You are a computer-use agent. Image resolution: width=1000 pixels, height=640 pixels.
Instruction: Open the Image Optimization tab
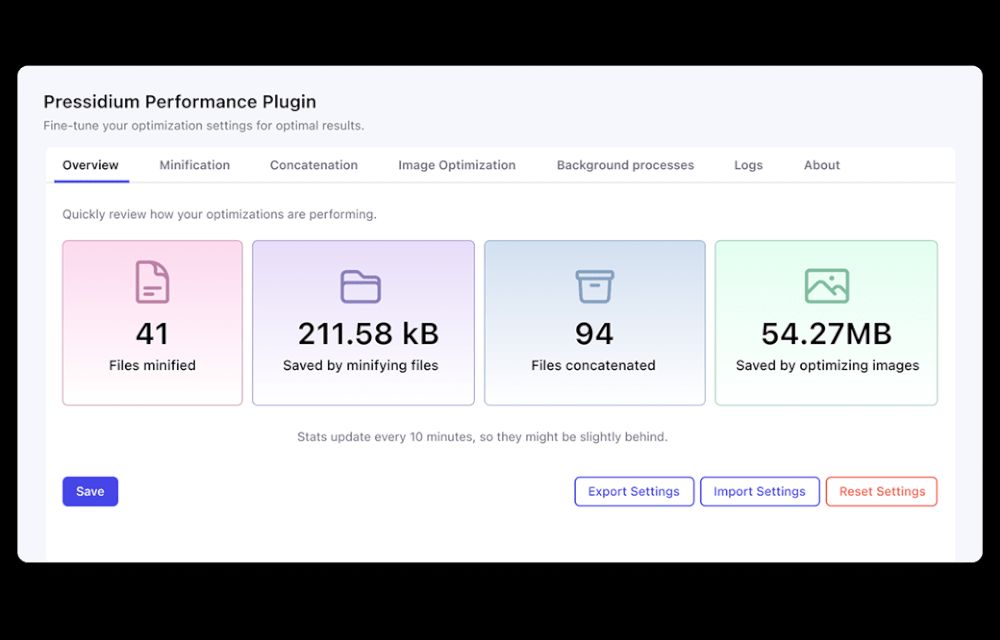(x=457, y=165)
